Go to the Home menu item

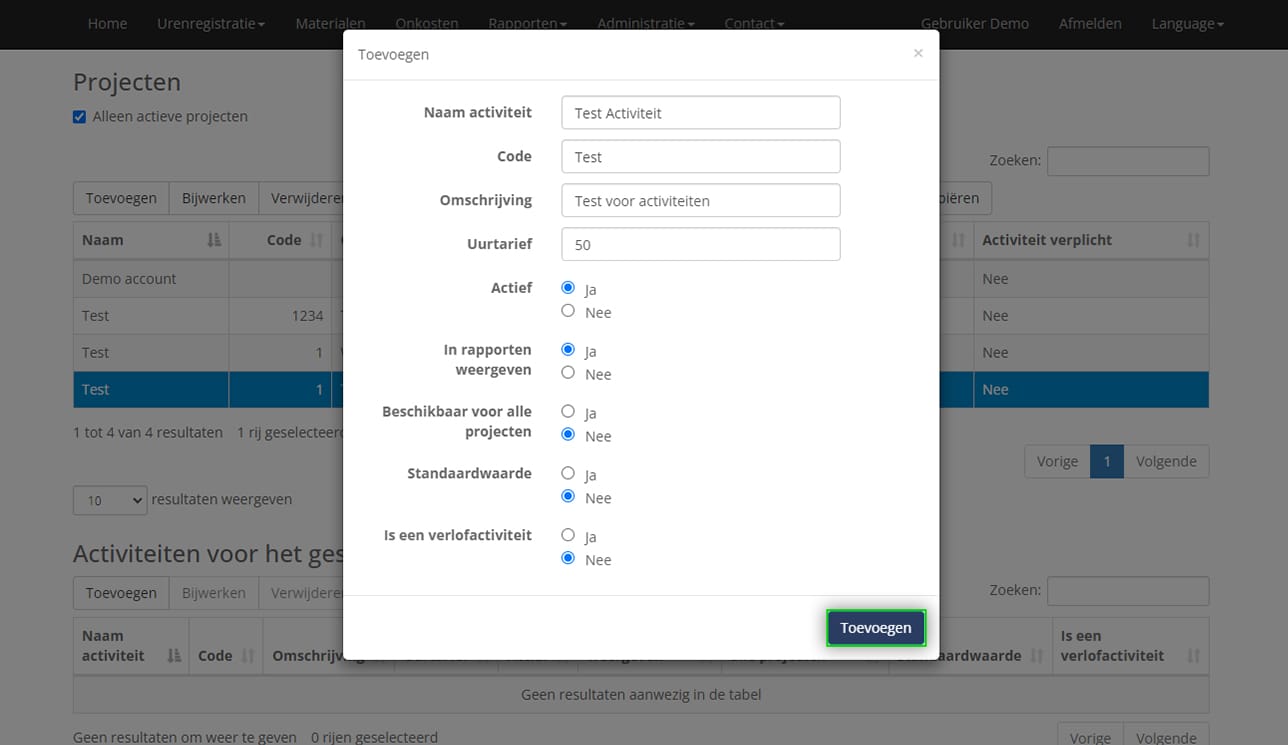coord(107,24)
